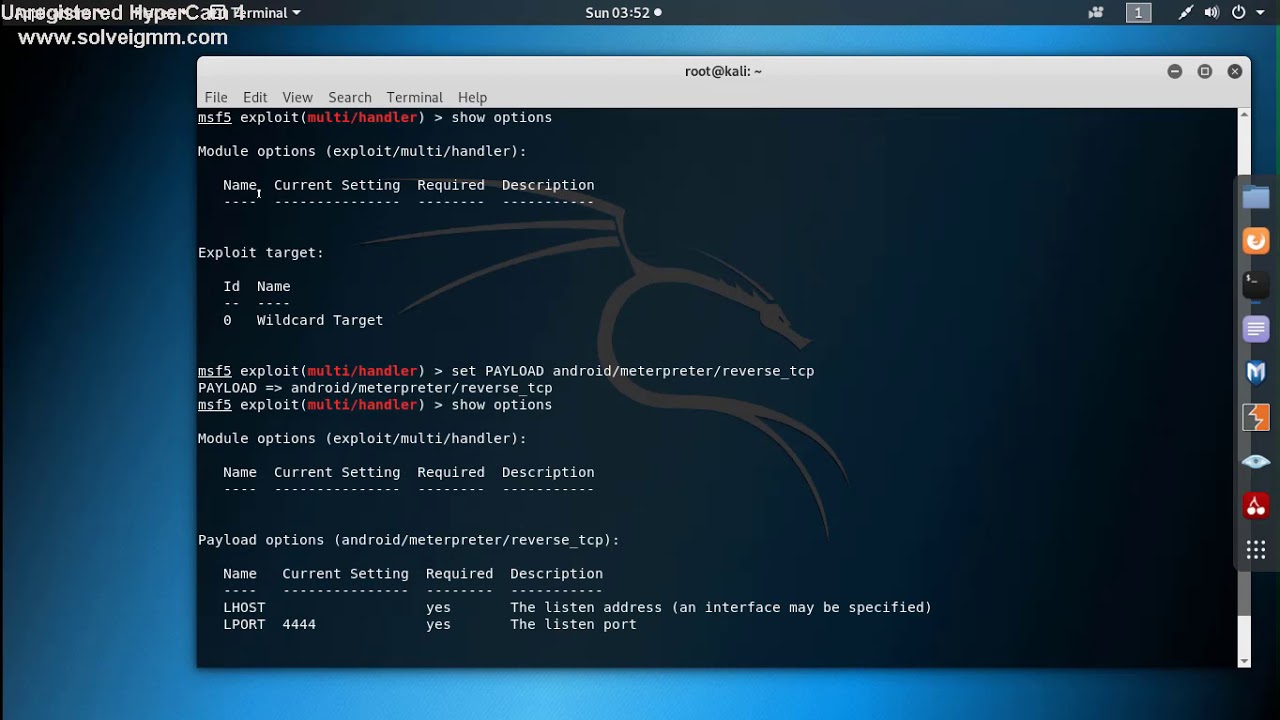Click the power icon in top bar
This screenshot has height=720, width=1280.
[1238, 13]
